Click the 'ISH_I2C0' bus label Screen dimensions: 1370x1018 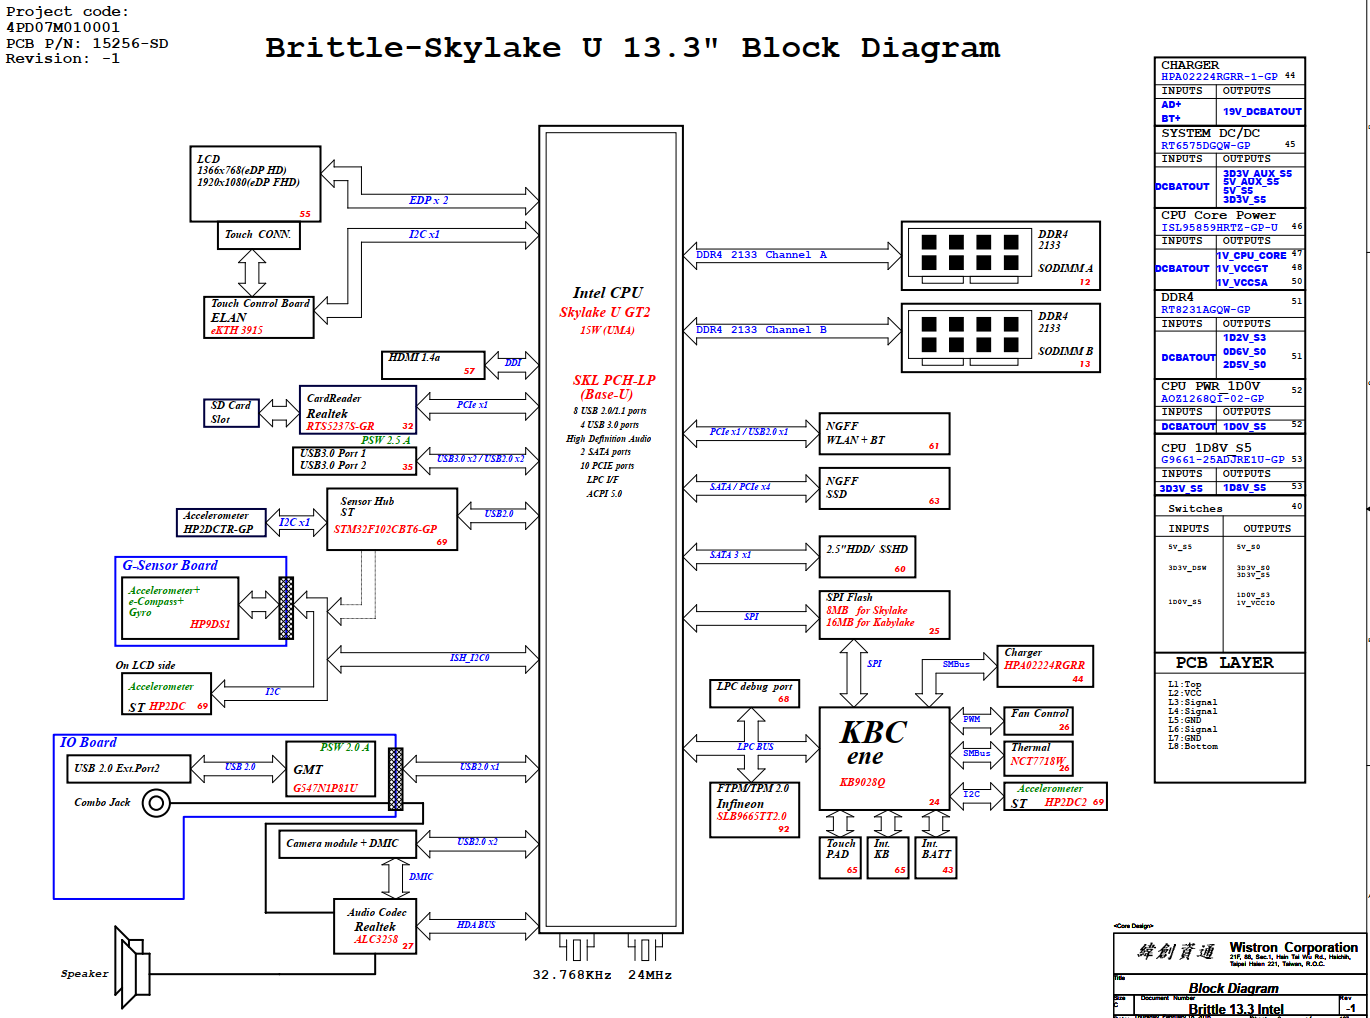coord(470,658)
